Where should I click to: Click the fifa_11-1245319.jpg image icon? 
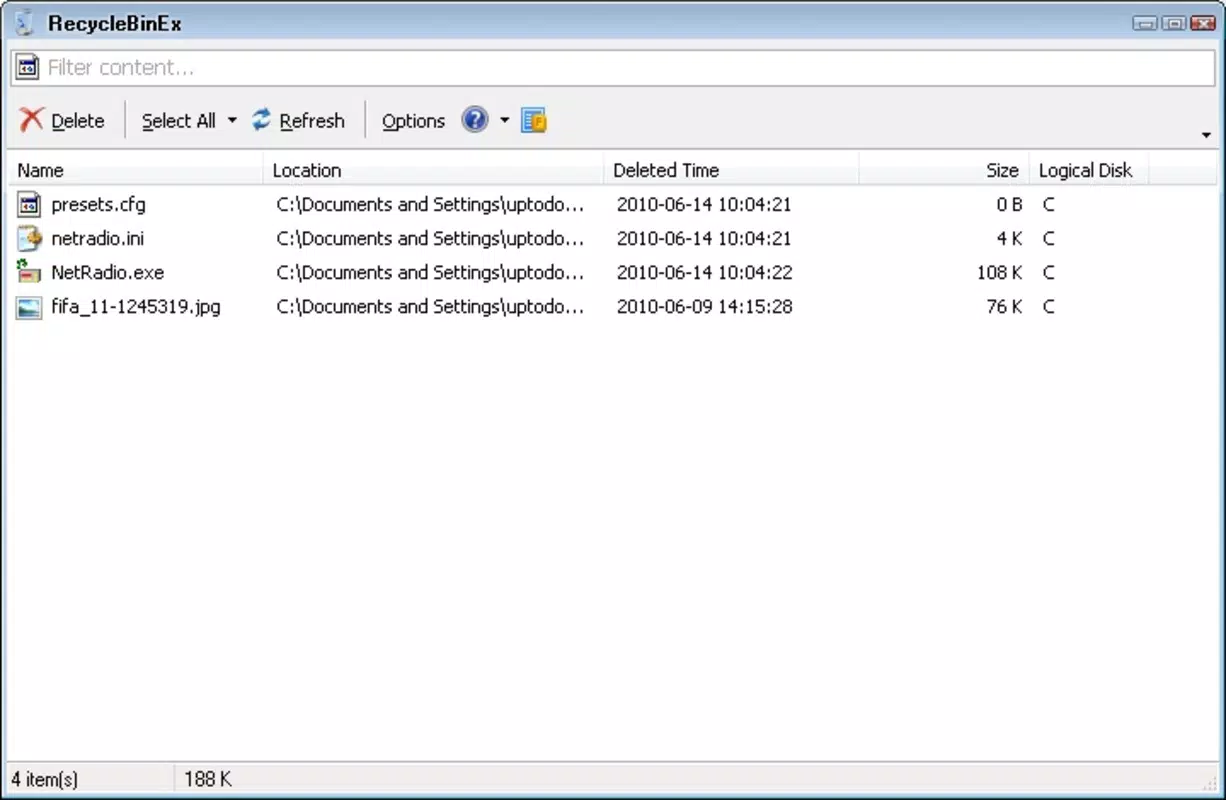click(x=29, y=306)
